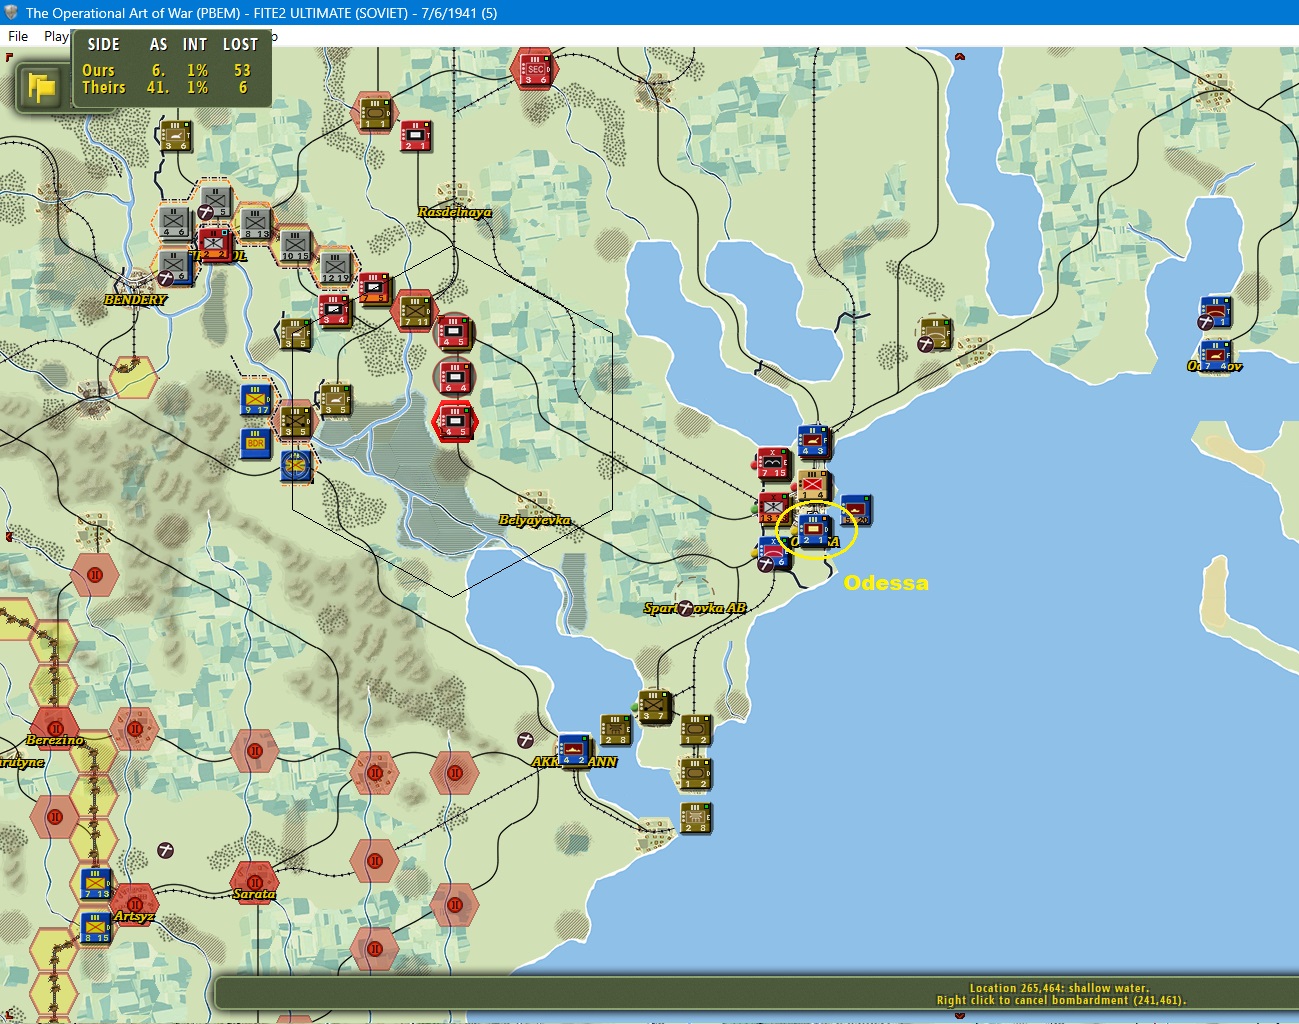
Task: Select the red unit rated 2-1 near Rasdelnaya
Action: (x=416, y=135)
